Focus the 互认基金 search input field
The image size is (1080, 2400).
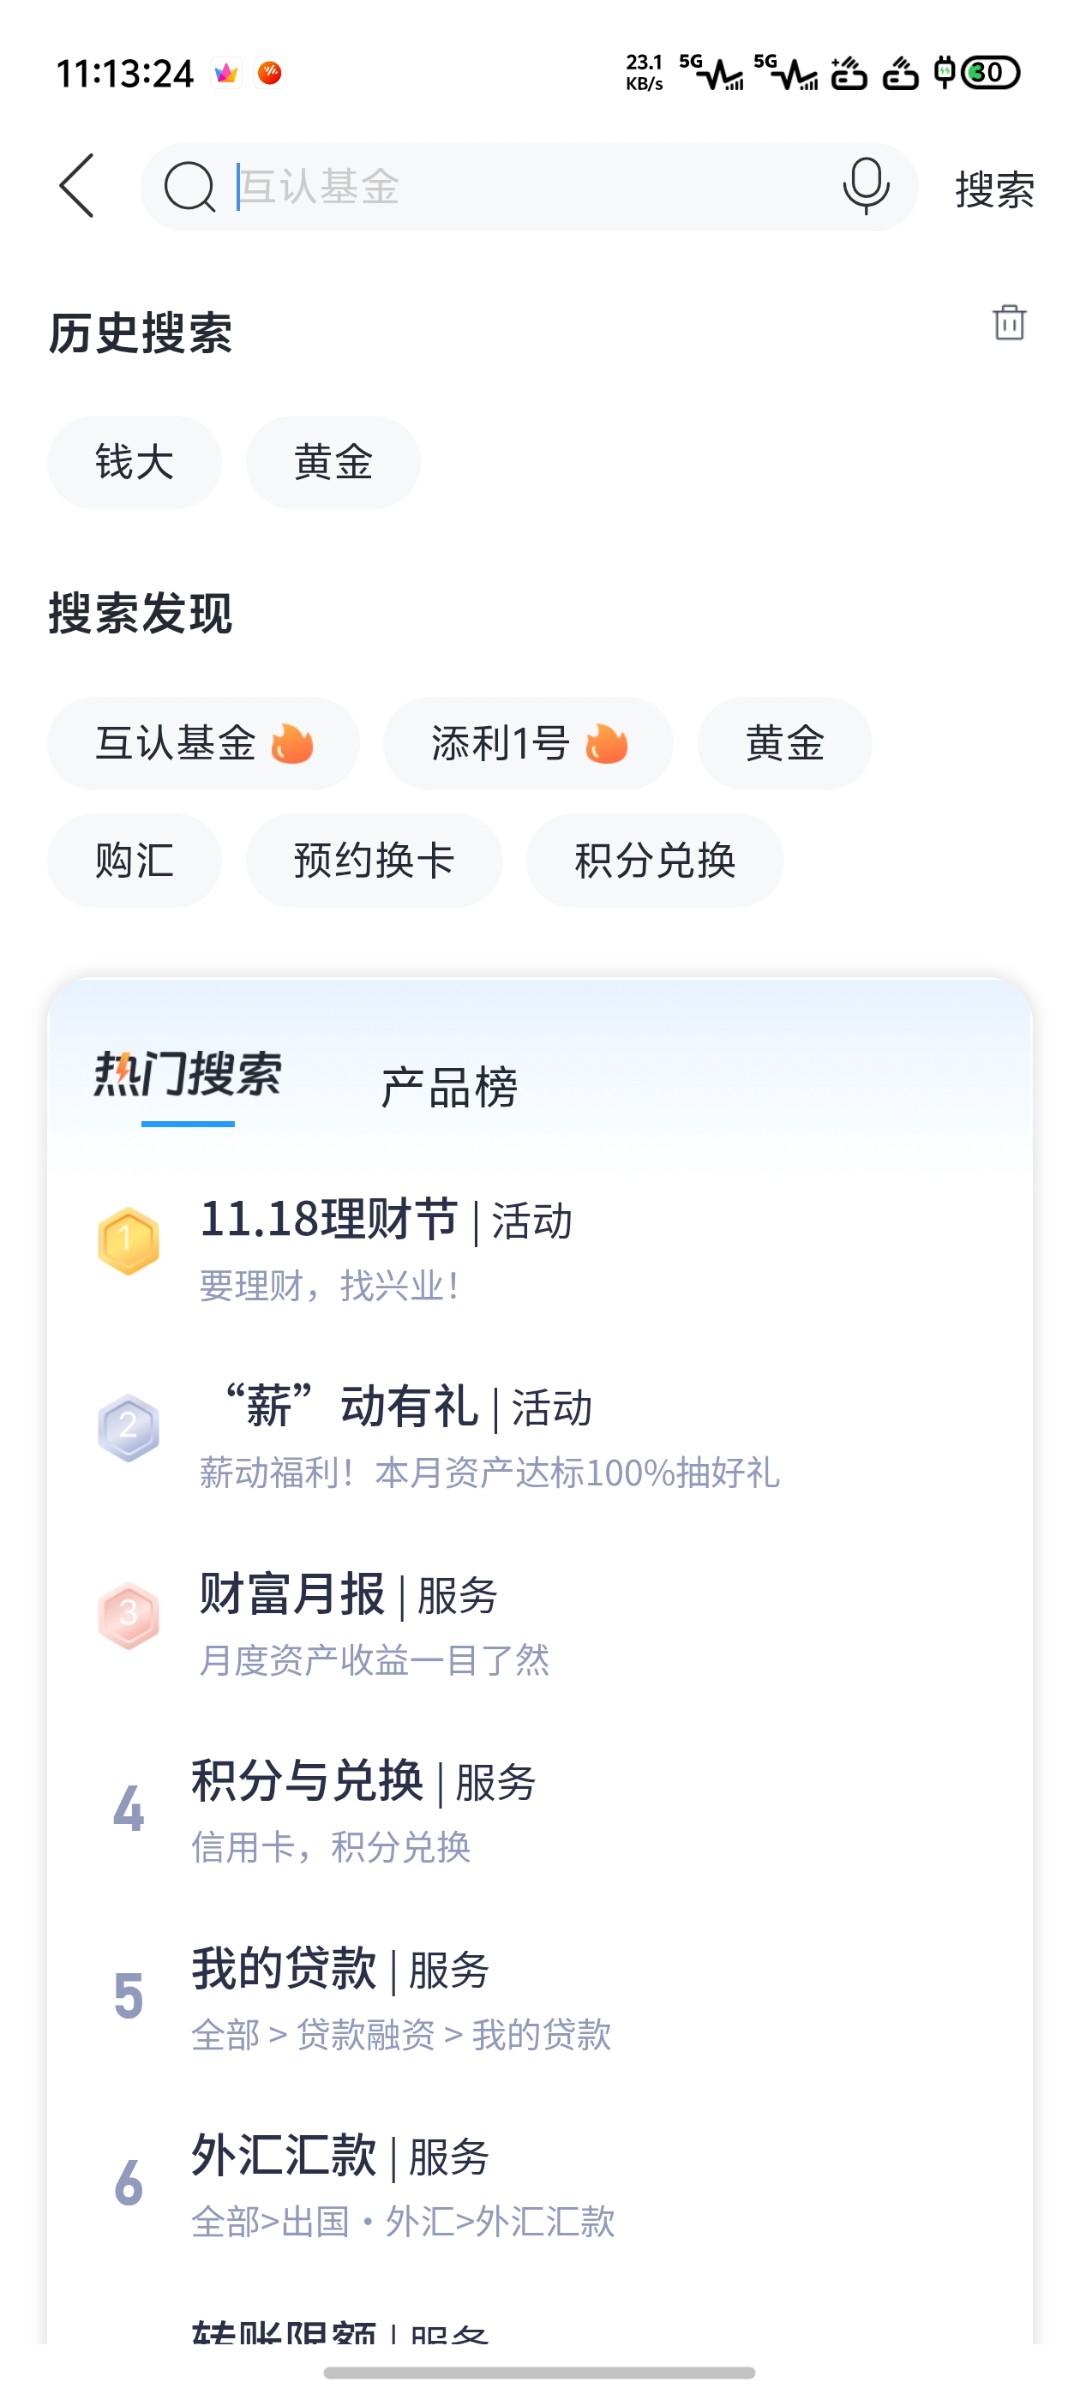tap(520, 187)
